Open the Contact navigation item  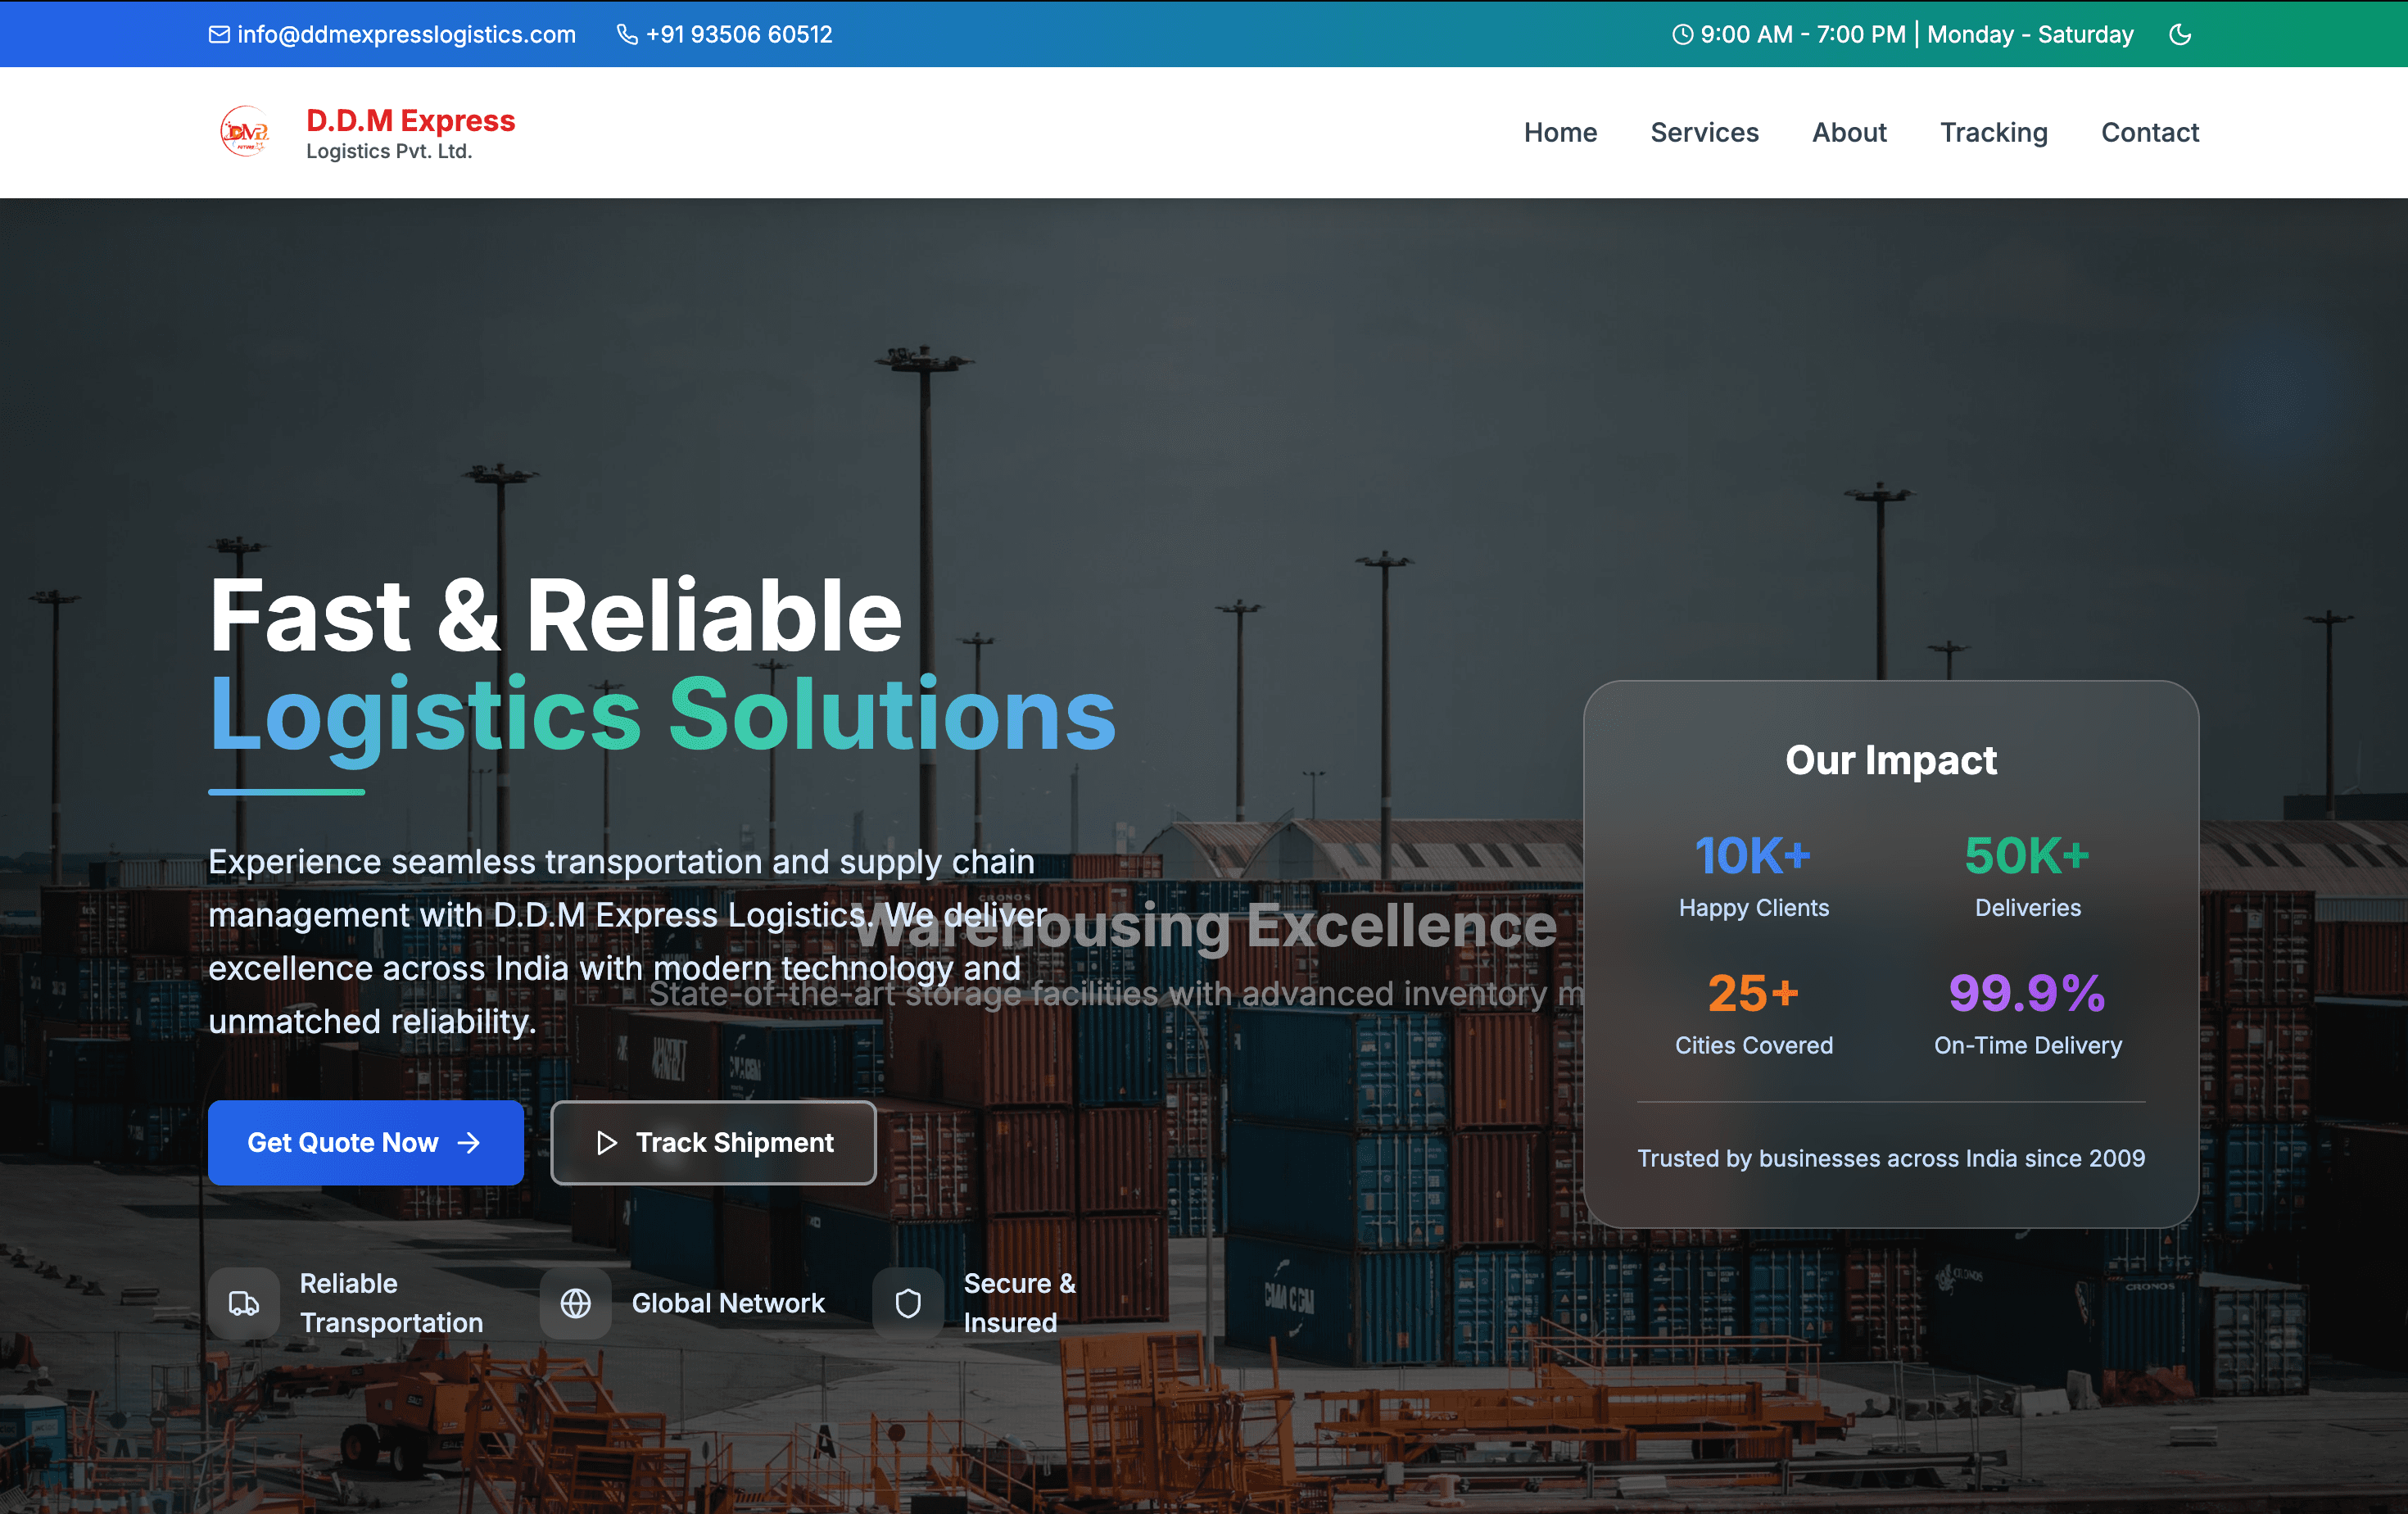coord(2149,132)
